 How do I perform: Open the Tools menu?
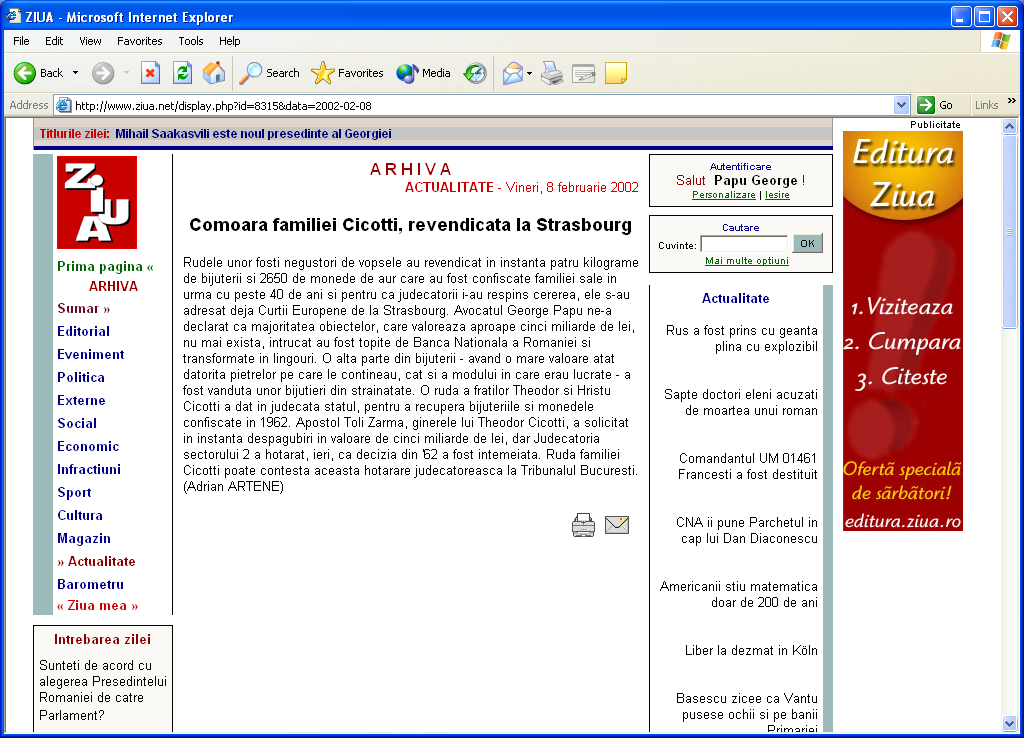[191, 41]
